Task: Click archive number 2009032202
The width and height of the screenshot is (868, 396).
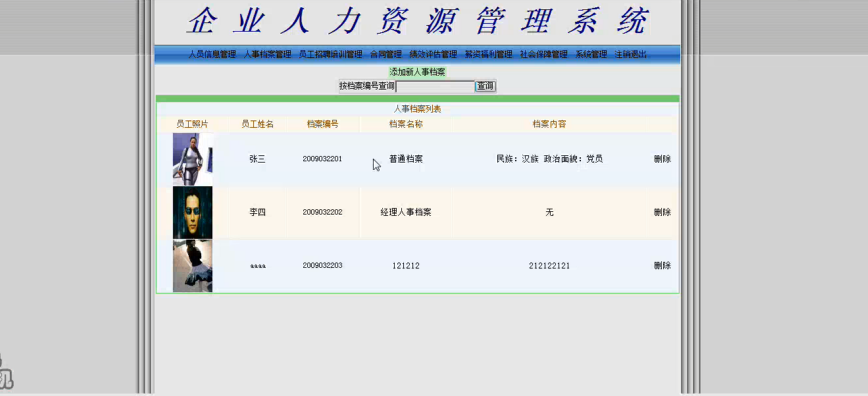Action: coord(322,212)
